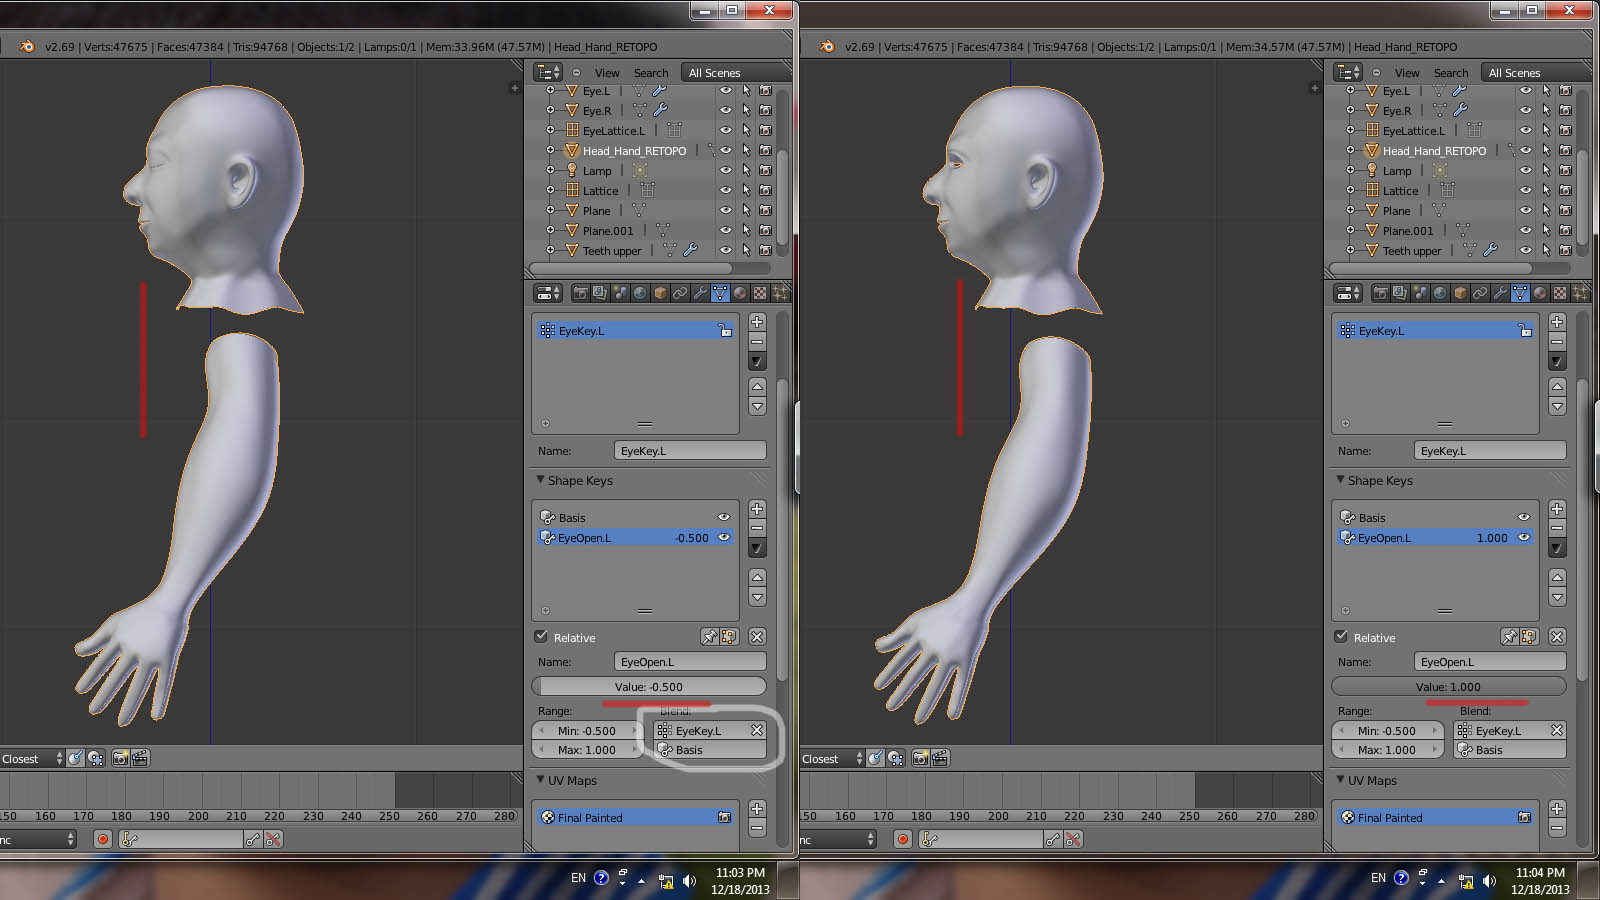Open World properties tab in left window
Image resolution: width=1600 pixels, height=900 pixels.
[x=640, y=293]
